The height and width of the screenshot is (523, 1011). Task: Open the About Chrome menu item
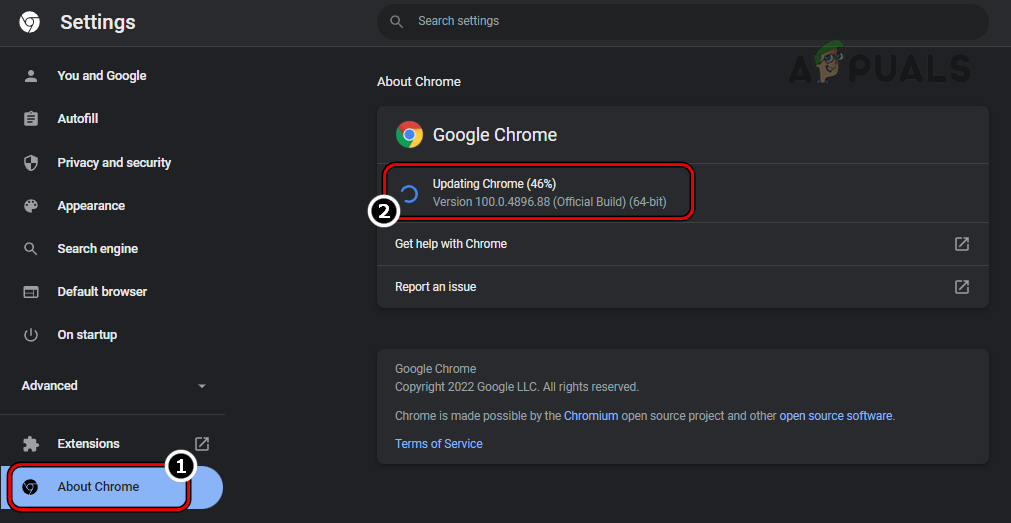(x=98, y=487)
